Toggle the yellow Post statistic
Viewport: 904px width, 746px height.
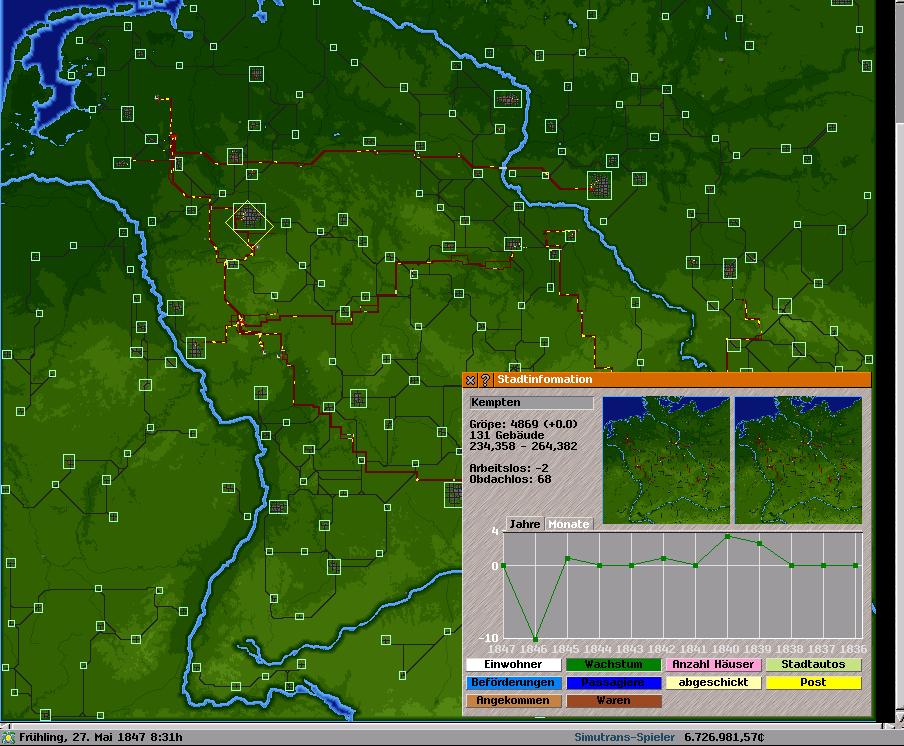pyautogui.click(x=813, y=683)
